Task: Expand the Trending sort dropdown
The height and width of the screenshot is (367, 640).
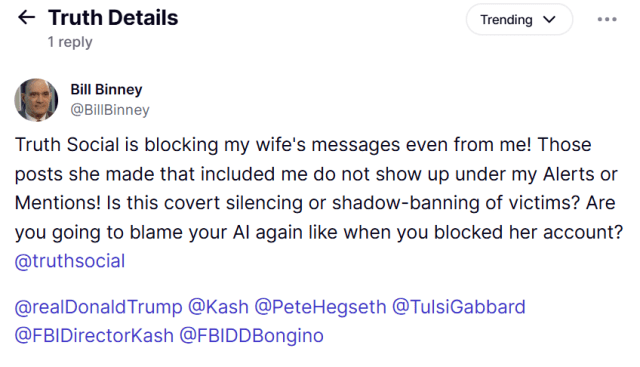Action: [x=519, y=19]
